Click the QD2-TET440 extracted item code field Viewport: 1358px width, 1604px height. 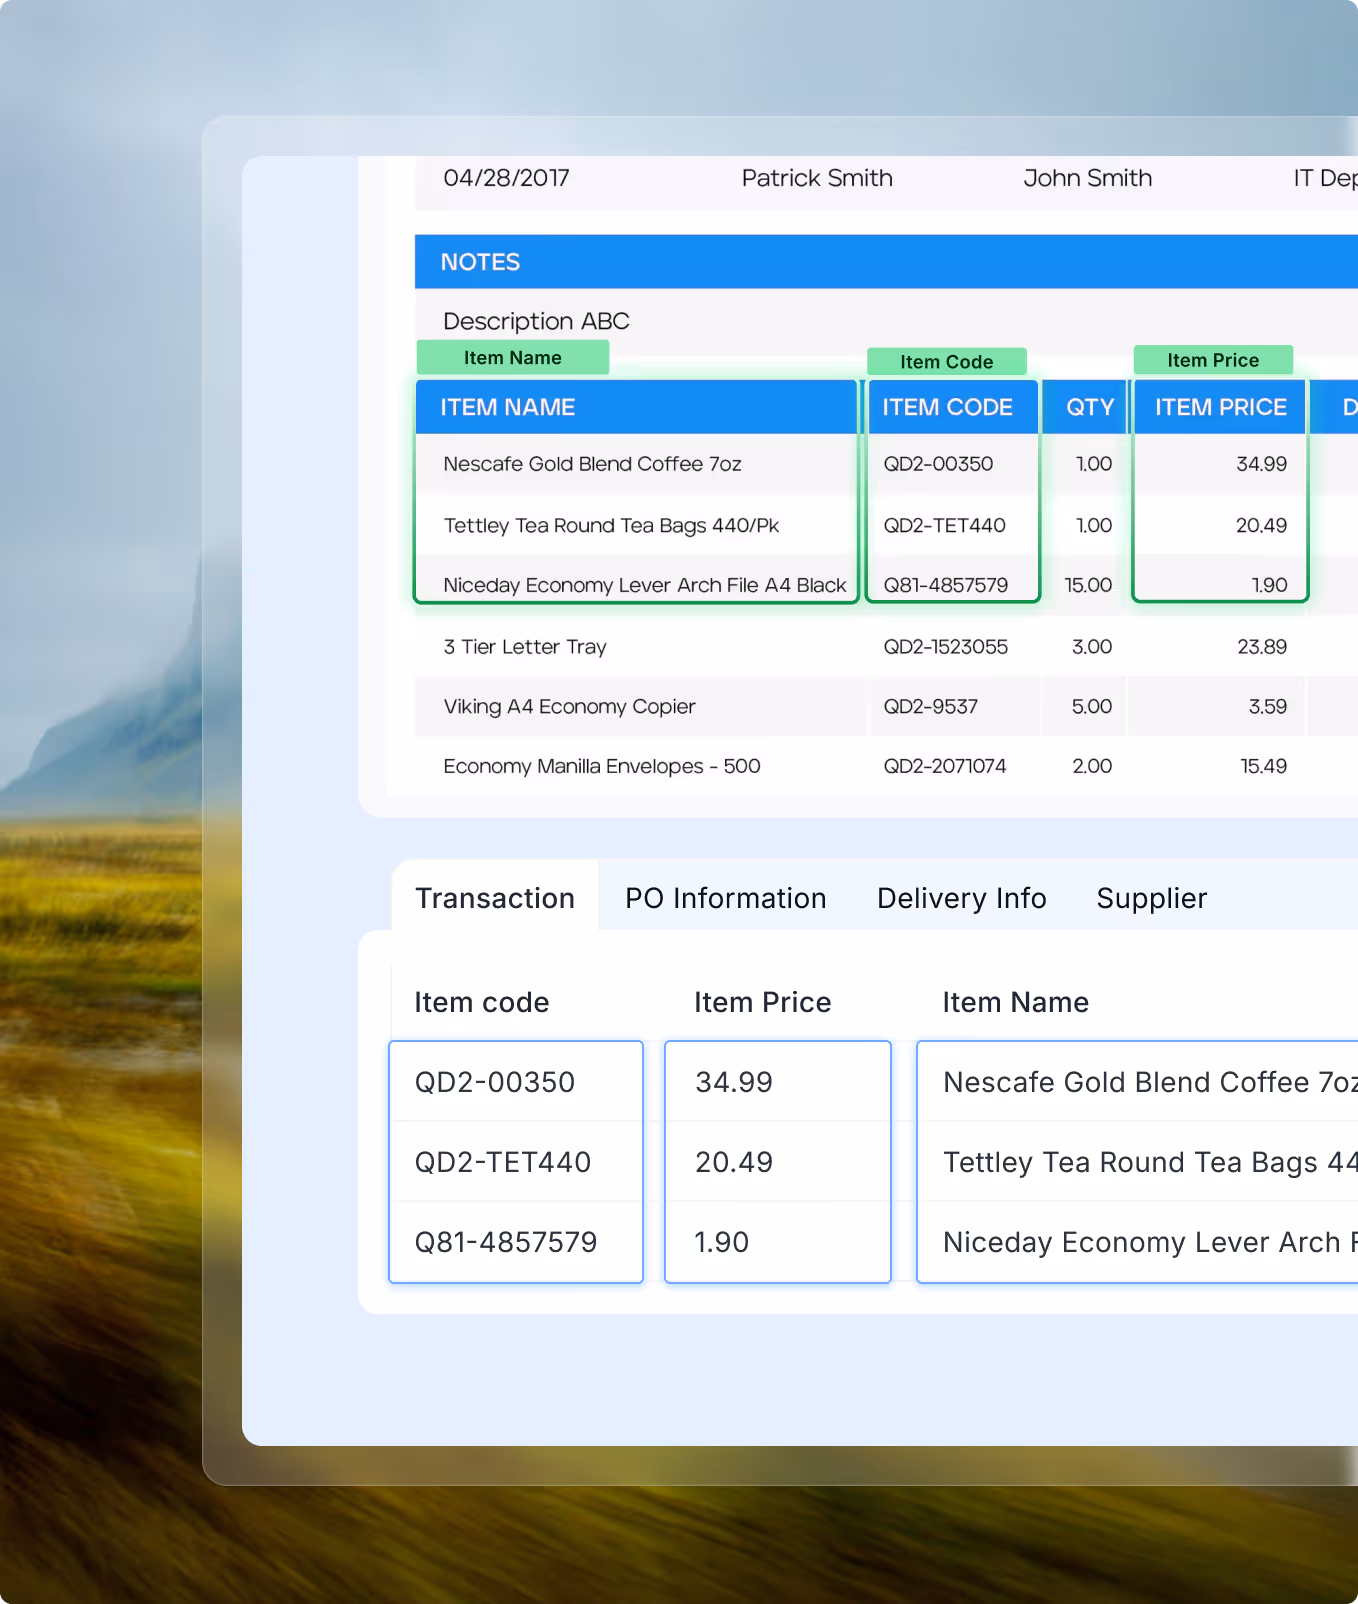pos(516,1162)
